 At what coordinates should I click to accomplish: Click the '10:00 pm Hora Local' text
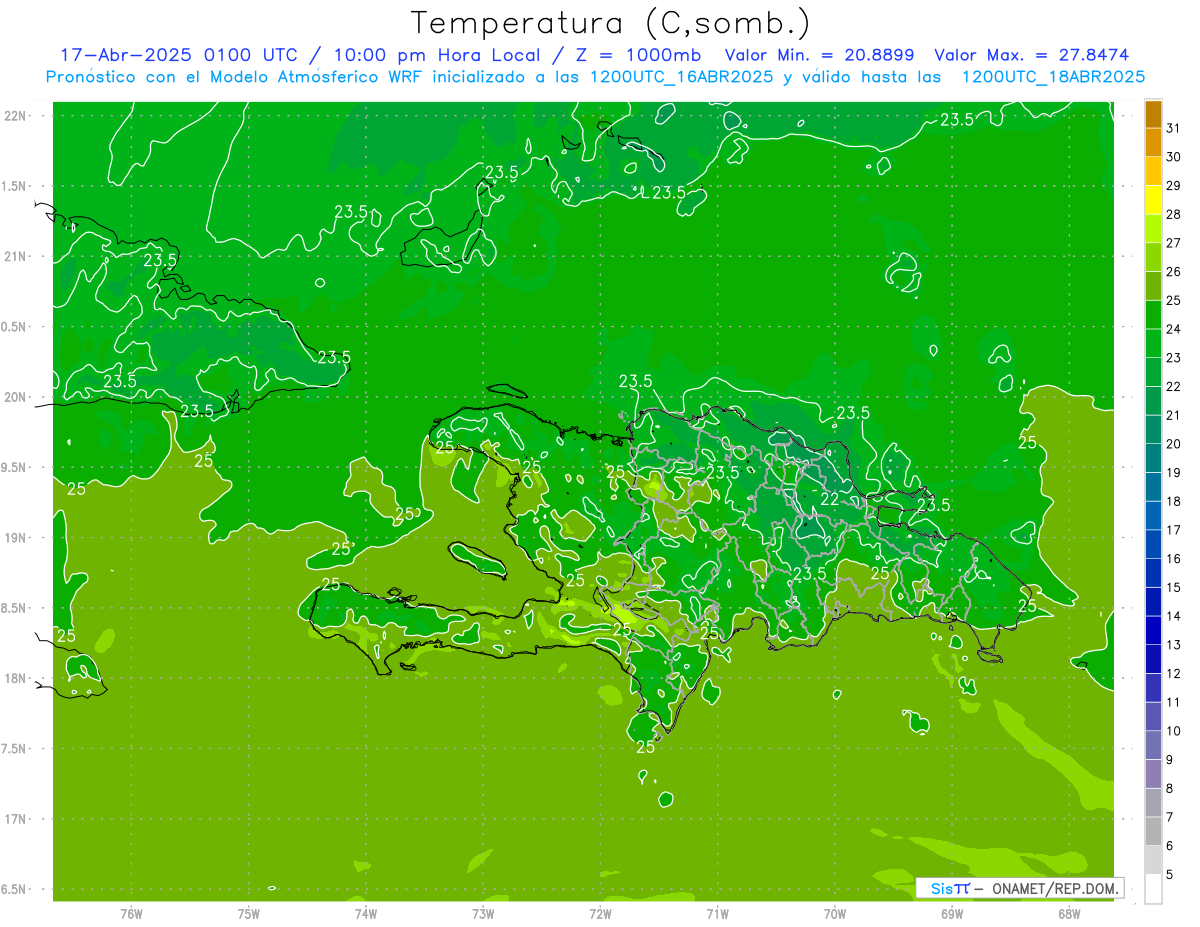(x=437, y=55)
